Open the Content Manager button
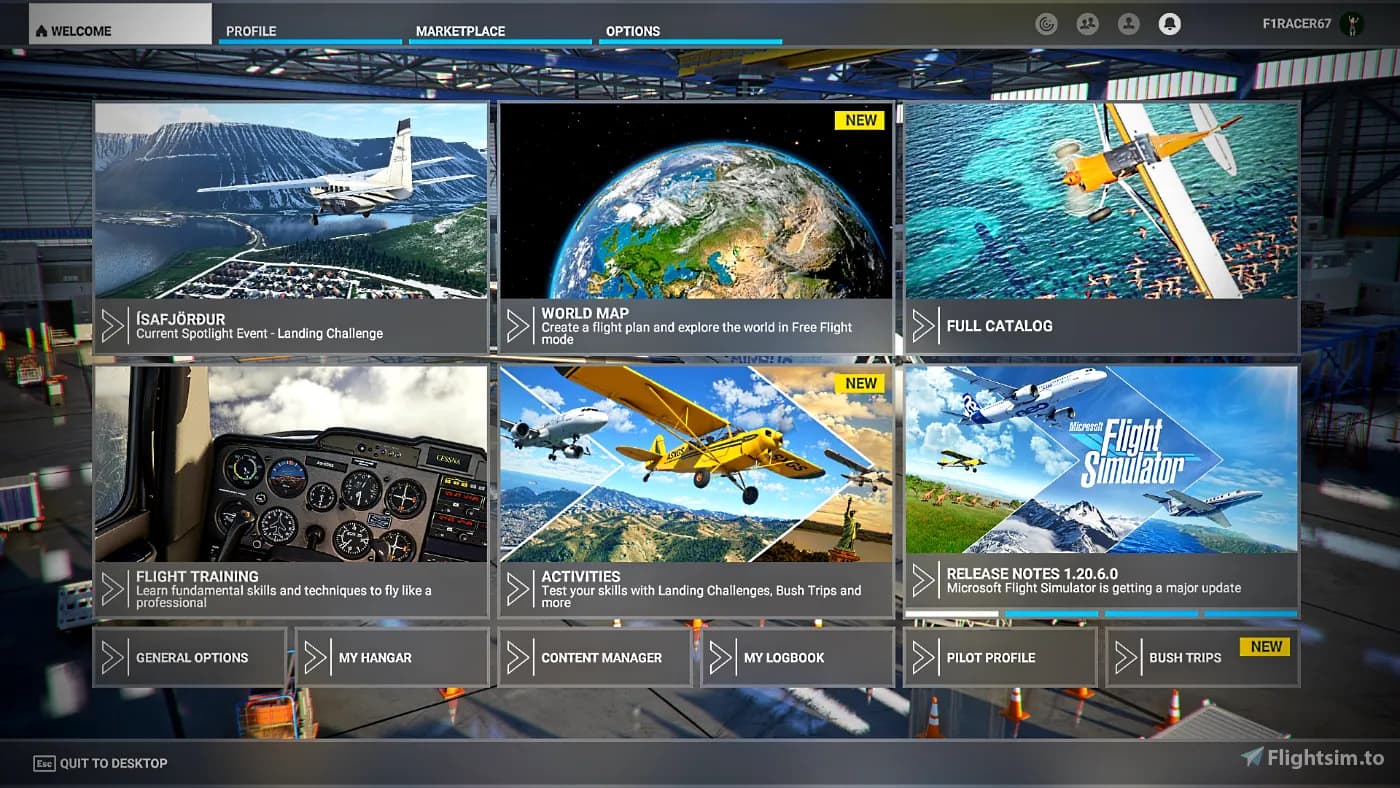Screen dimensions: 1400x788 [594, 657]
